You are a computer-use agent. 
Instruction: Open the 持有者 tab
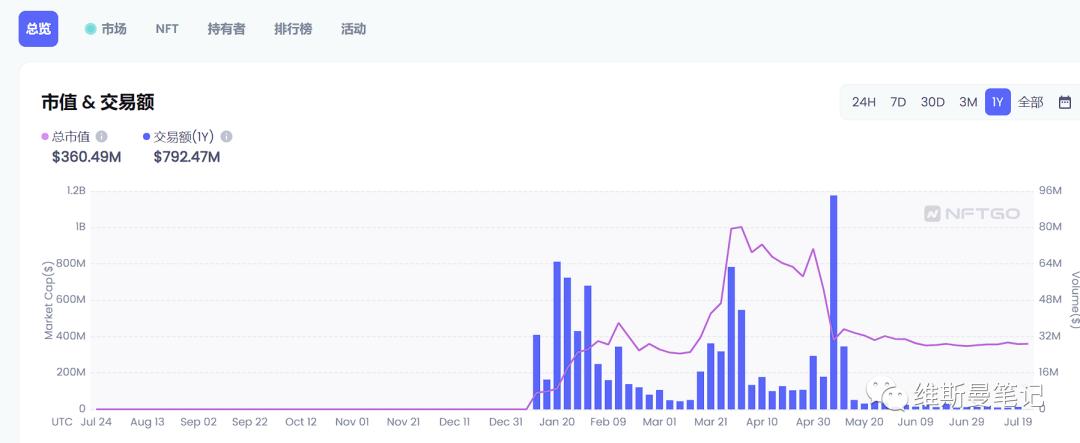click(x=226, y=29)
